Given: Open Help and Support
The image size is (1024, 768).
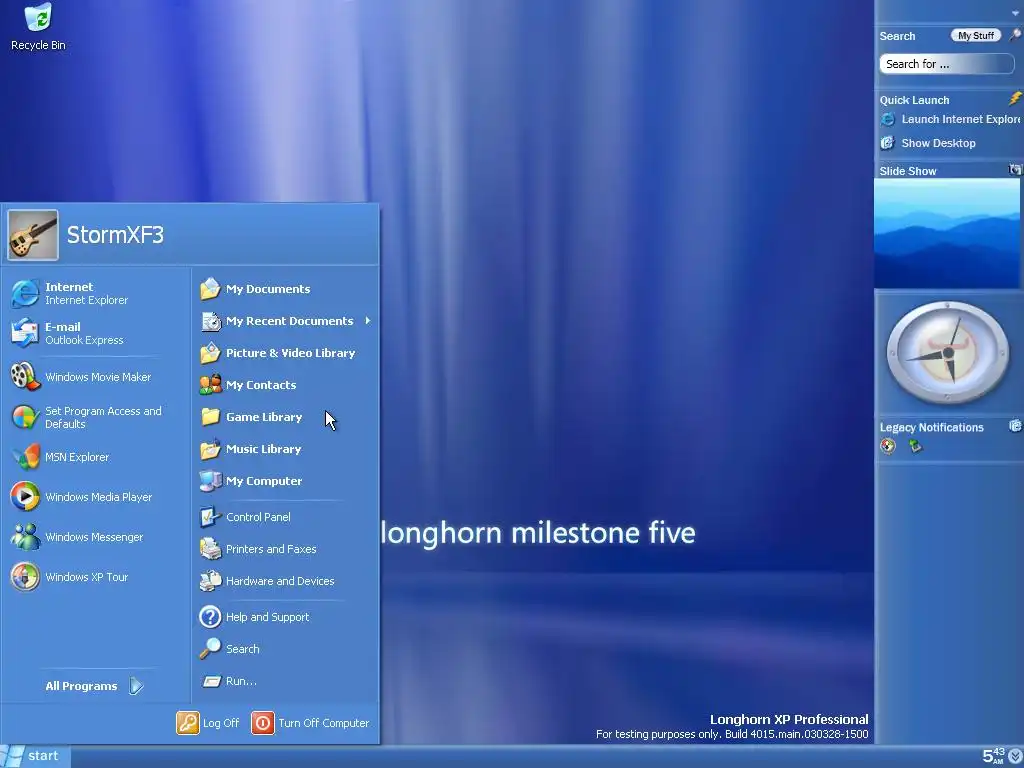Looking at the screenshot, I should click(255, 616).
